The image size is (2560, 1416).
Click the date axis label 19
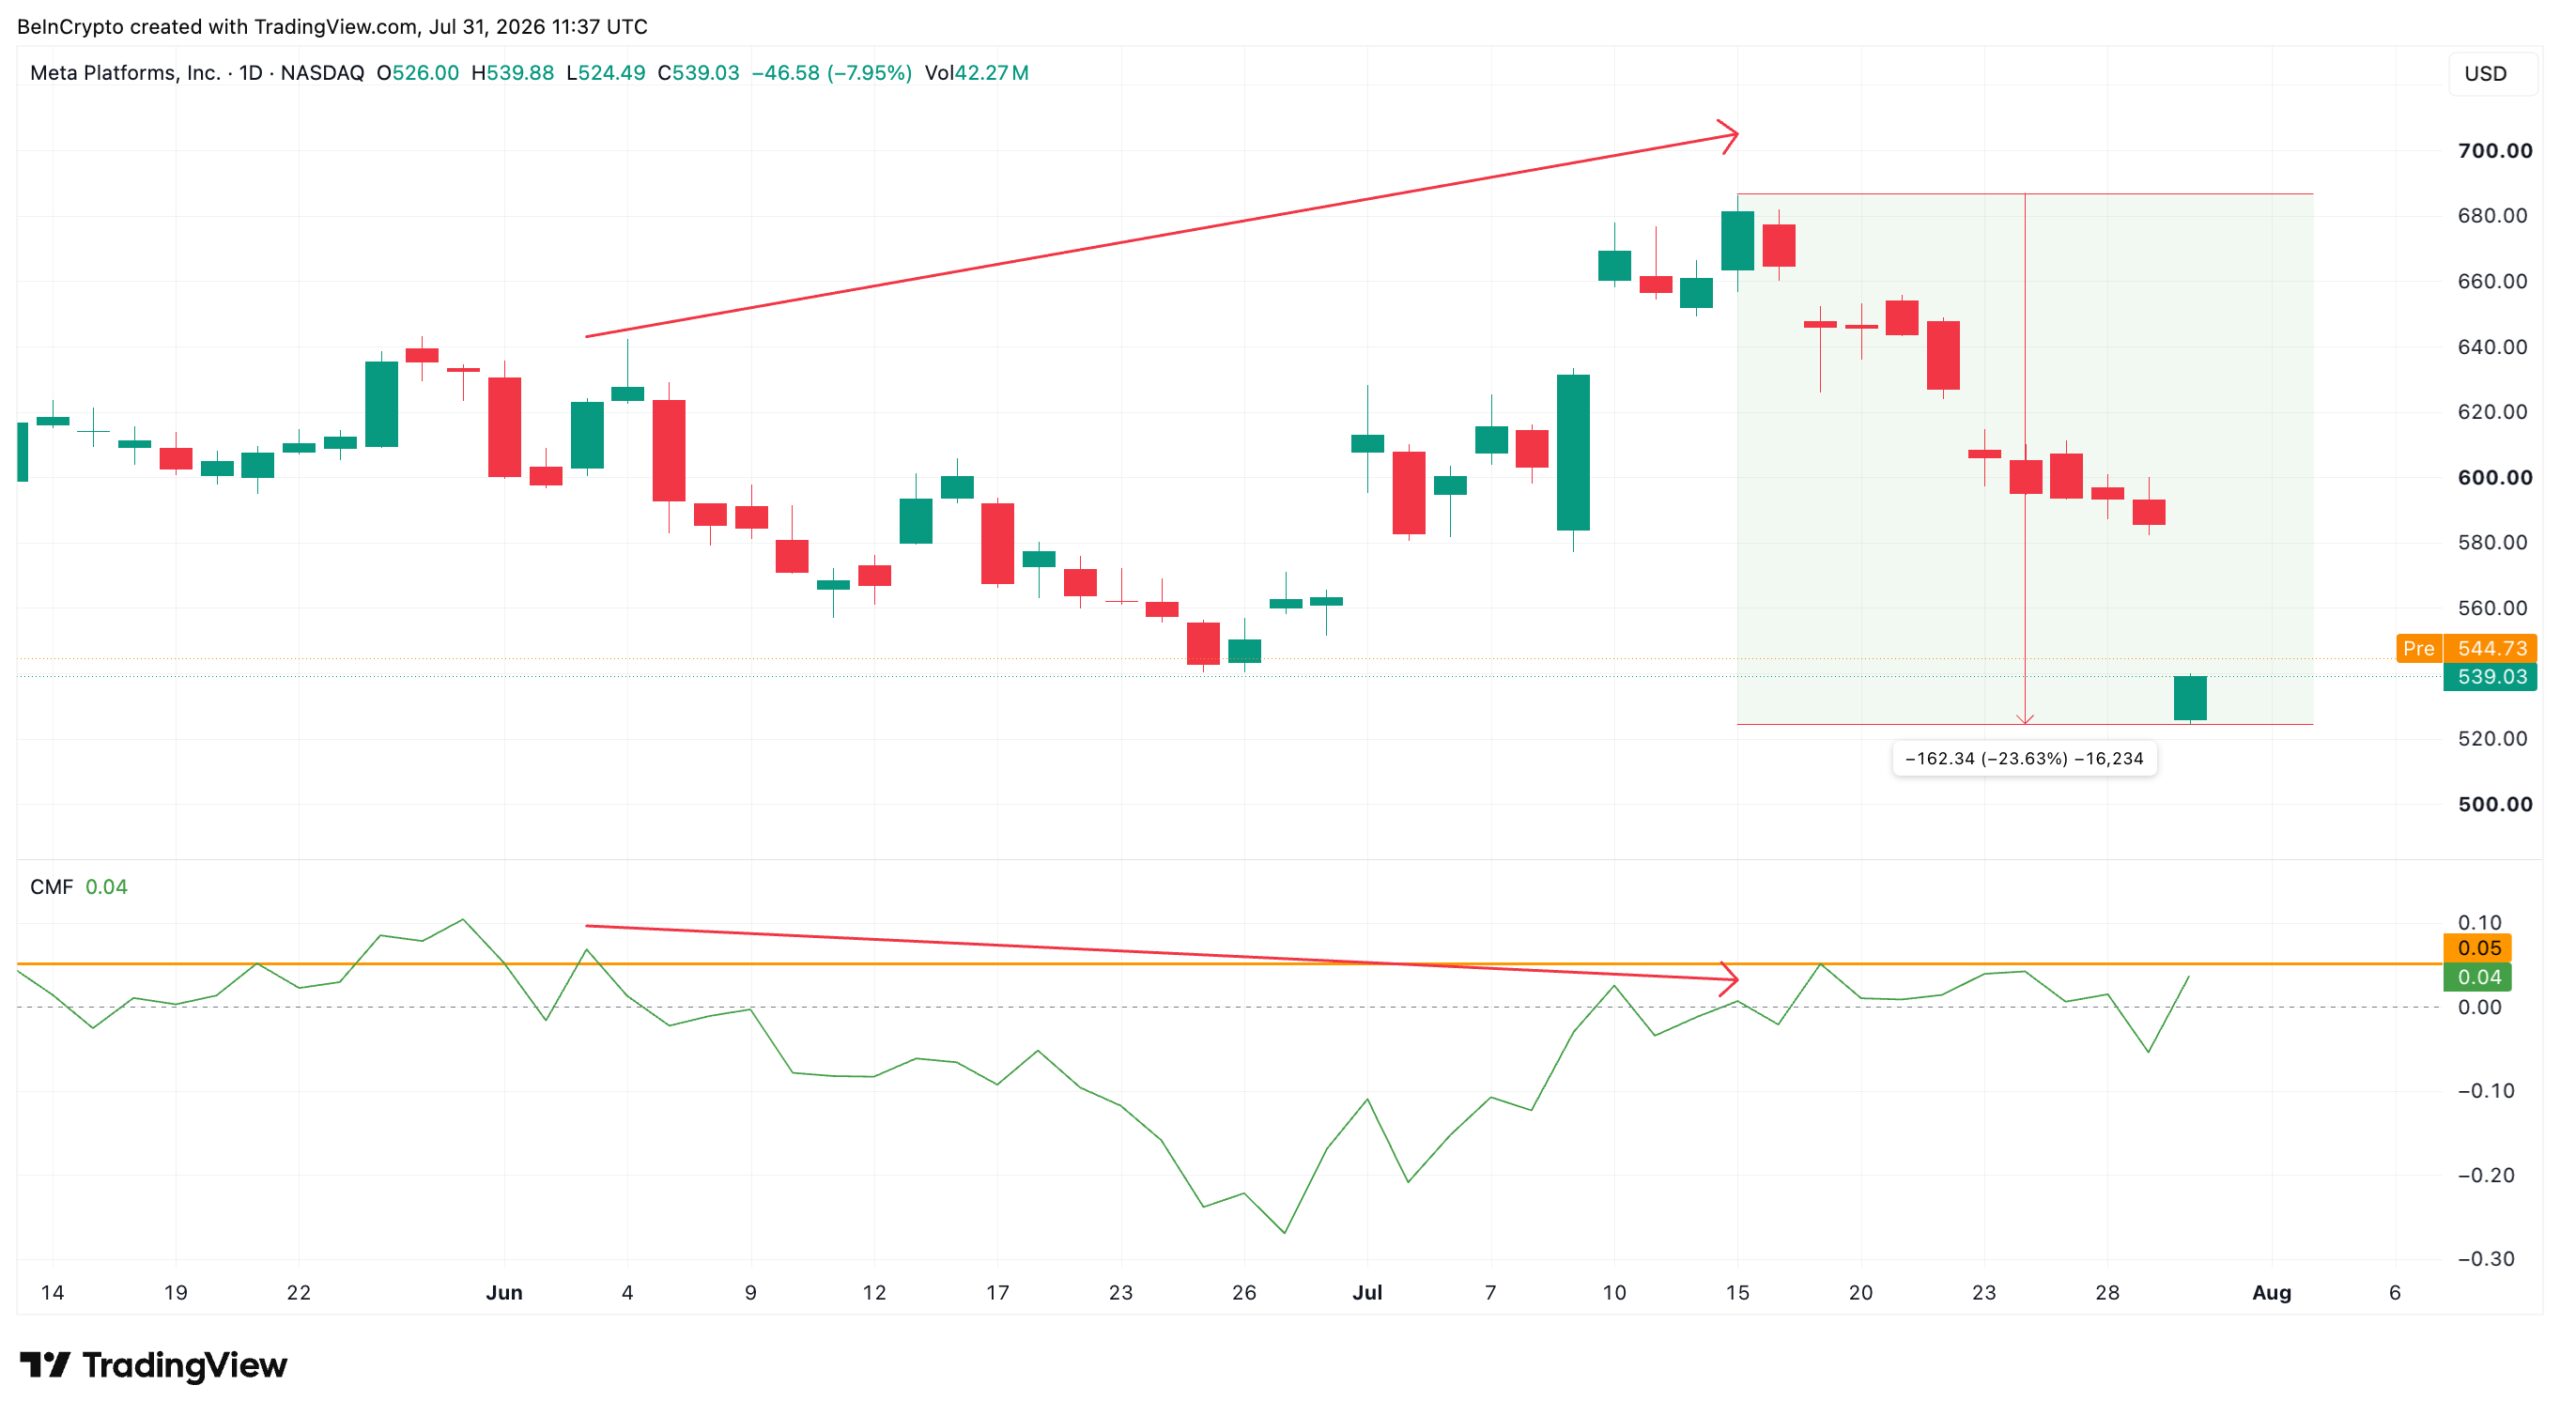coord(175,1293)
